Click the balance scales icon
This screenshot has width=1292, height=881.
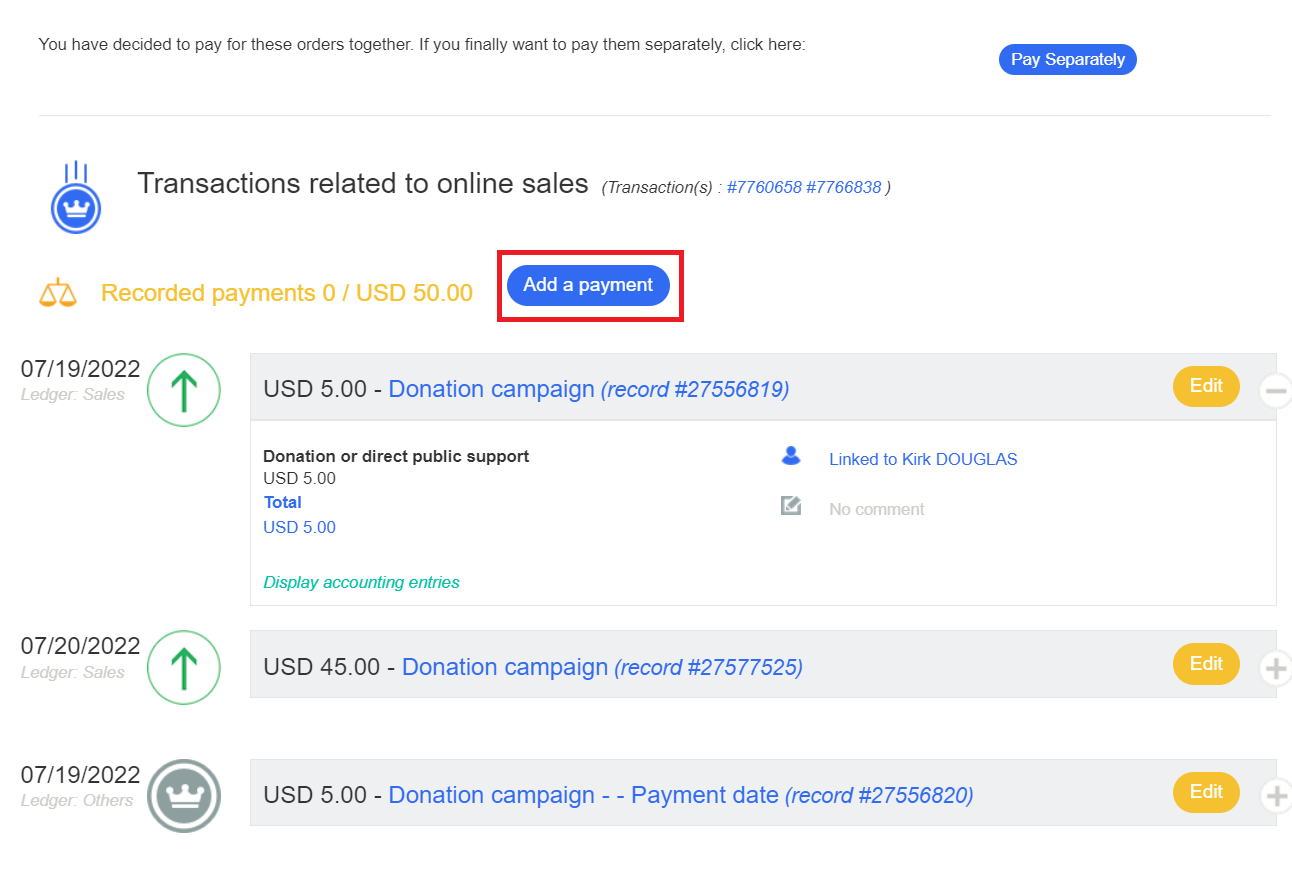click(x=57, y=293)
